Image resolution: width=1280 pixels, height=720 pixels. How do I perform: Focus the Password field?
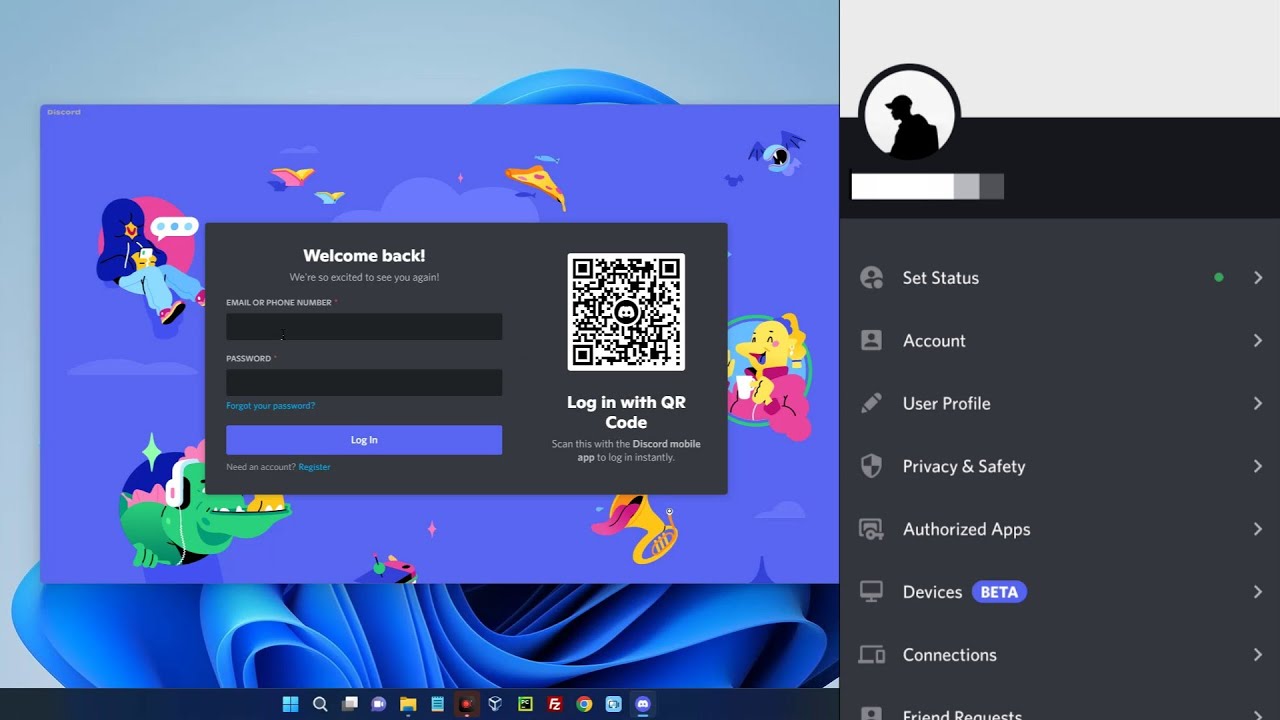point(364,383)
